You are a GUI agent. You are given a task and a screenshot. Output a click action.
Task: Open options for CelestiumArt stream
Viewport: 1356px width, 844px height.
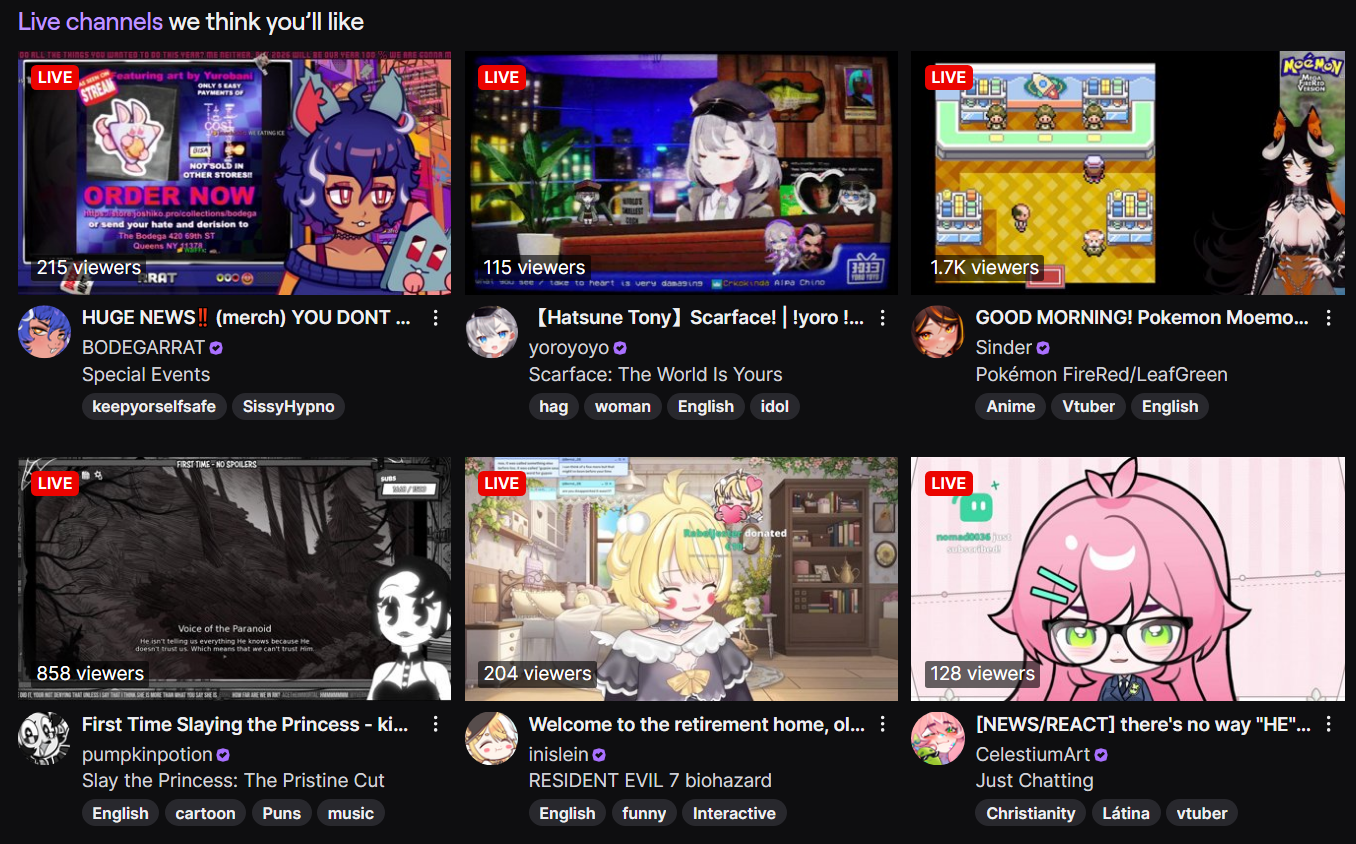coord(1328,724)
